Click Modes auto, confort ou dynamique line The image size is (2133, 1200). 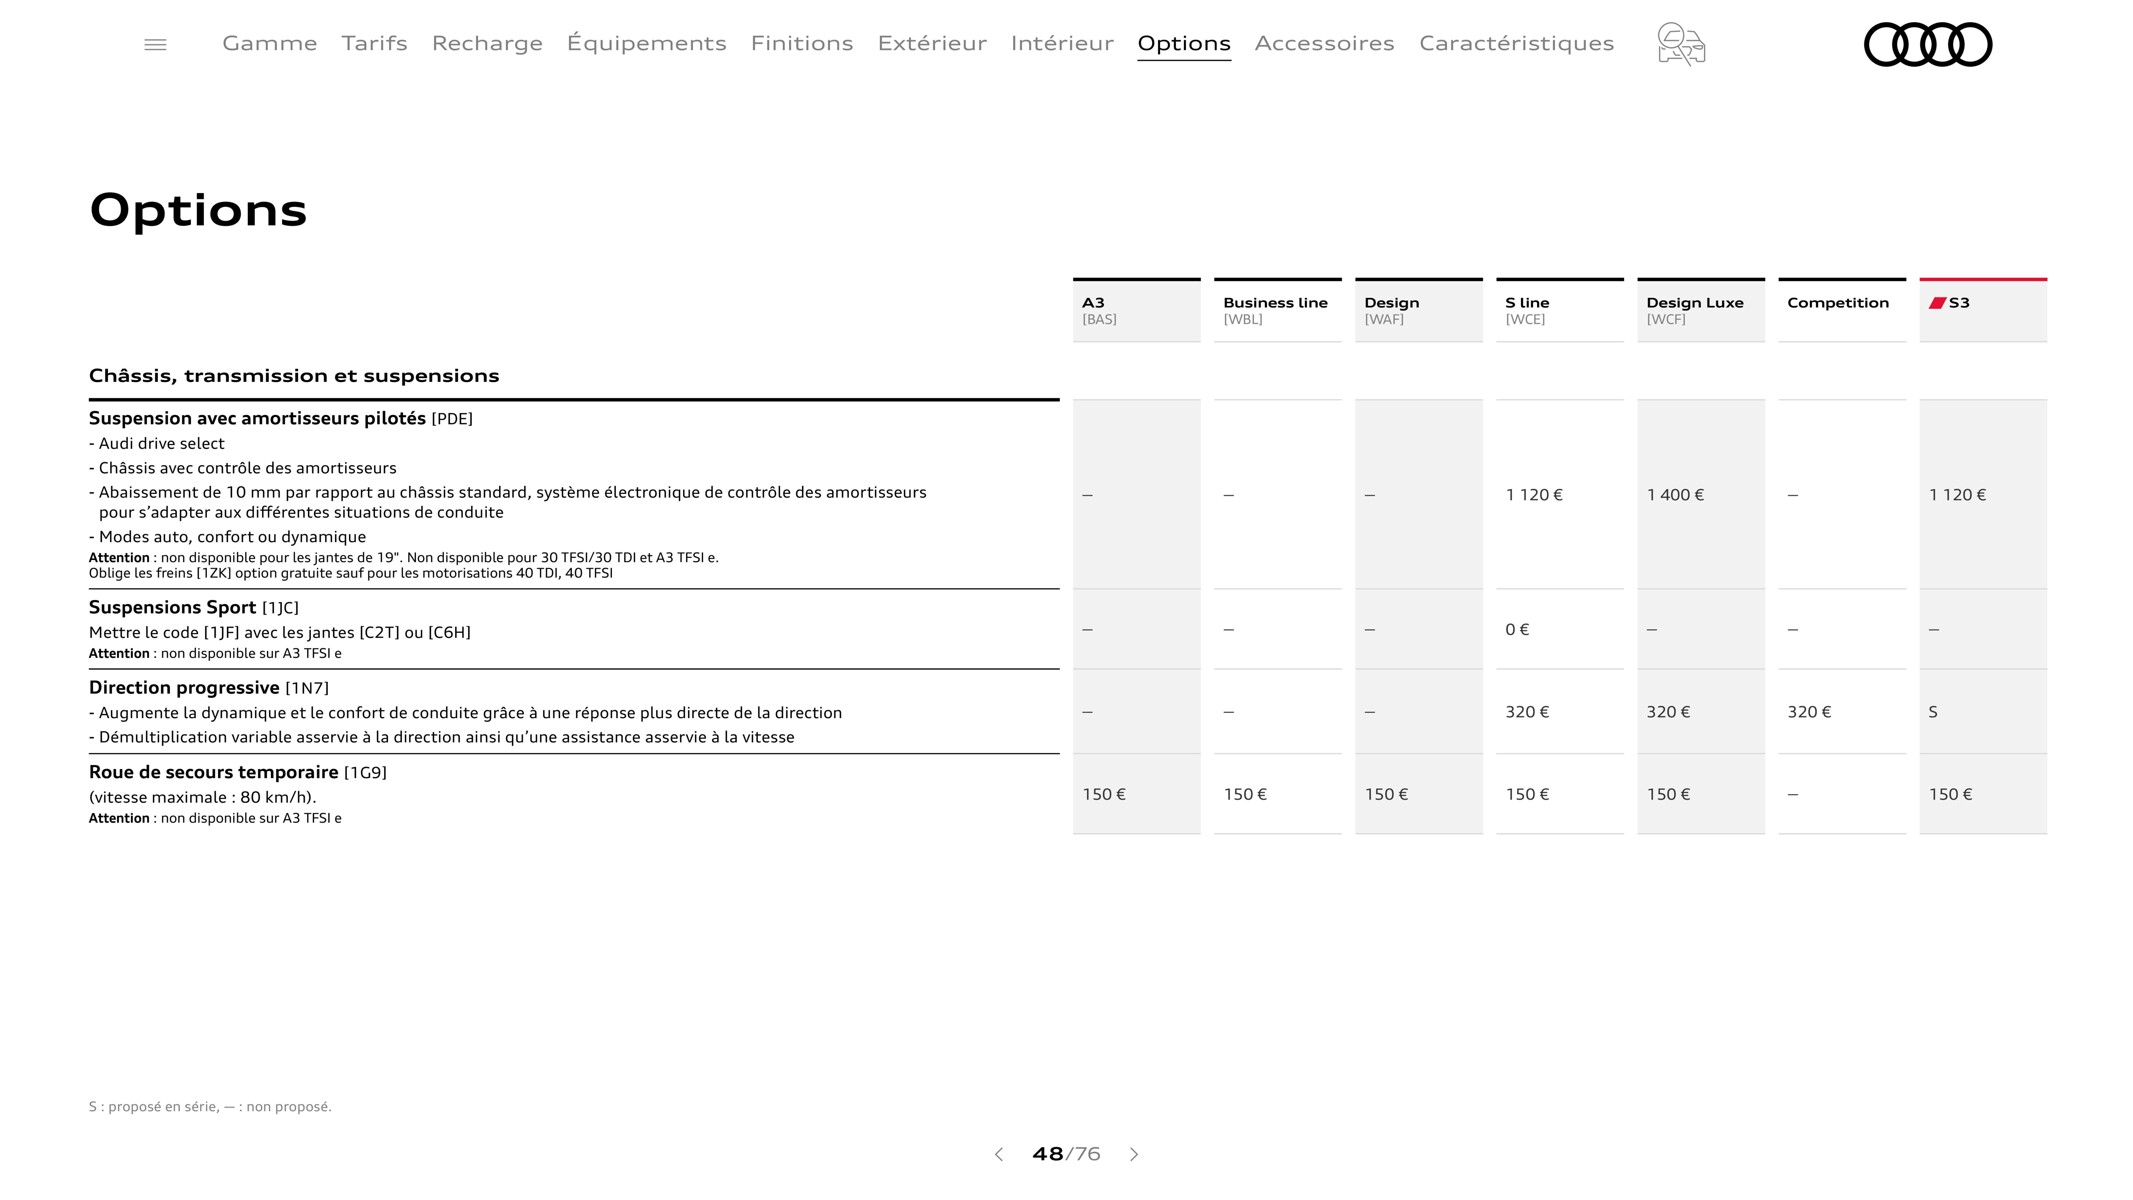[228, 537]
